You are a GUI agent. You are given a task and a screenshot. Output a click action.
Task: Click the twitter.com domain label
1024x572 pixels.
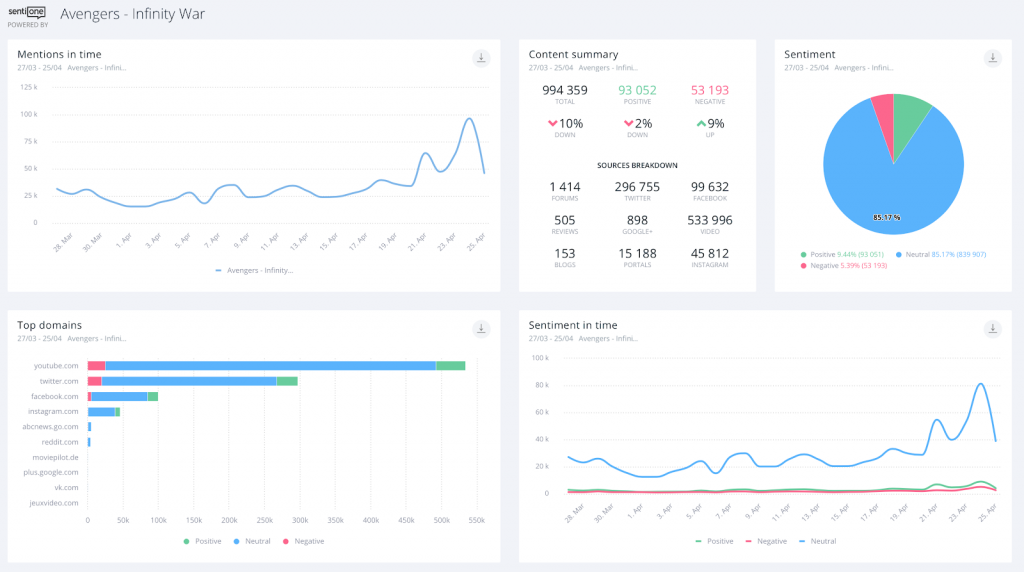click(56, 381)
